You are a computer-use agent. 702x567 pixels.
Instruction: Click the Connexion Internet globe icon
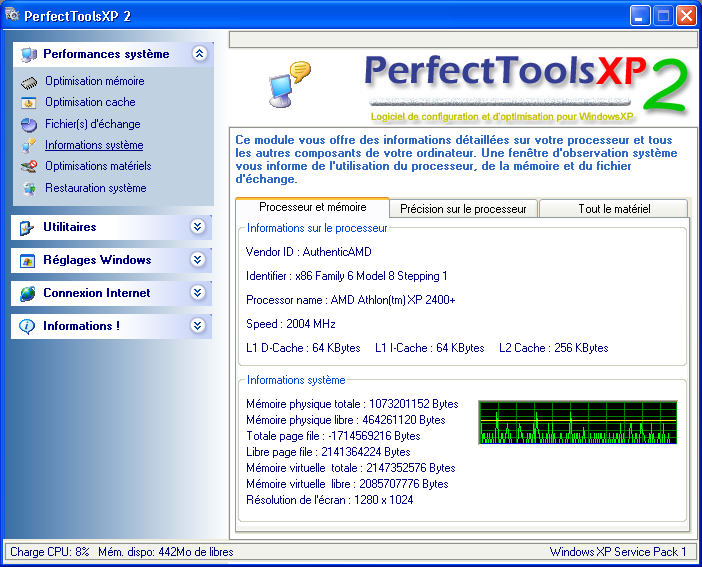coord(27,293)
